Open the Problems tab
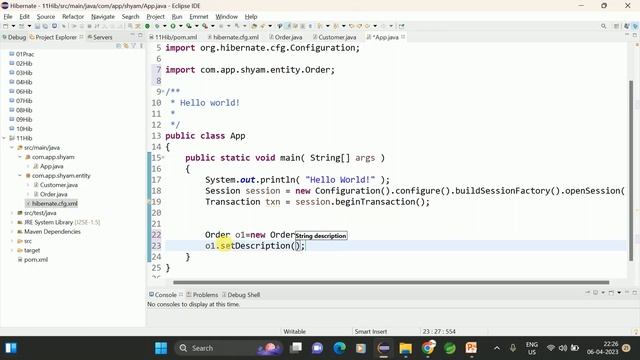The width and height of the screenshot is (640, 360). click(202, 295)
